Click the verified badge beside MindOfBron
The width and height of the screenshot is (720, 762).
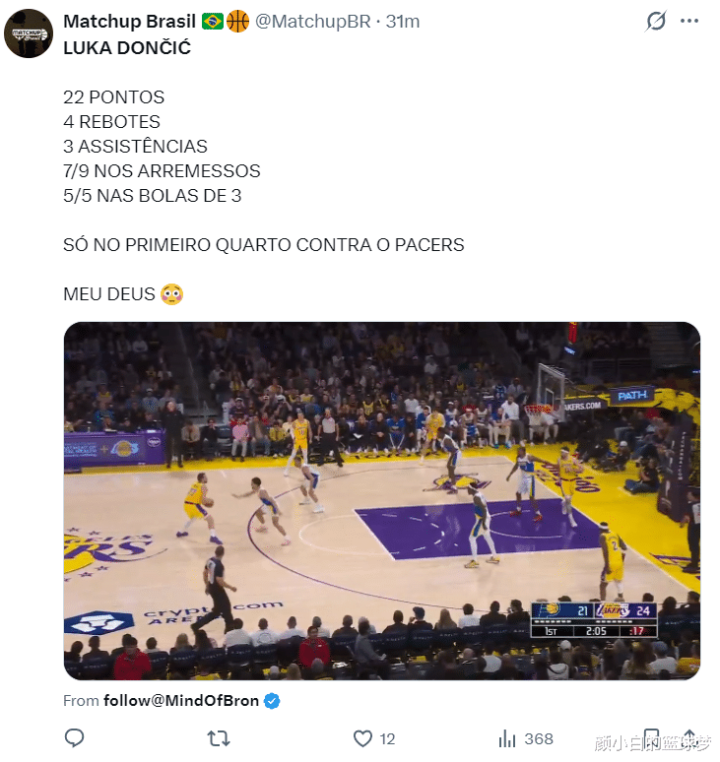[273, 701]
